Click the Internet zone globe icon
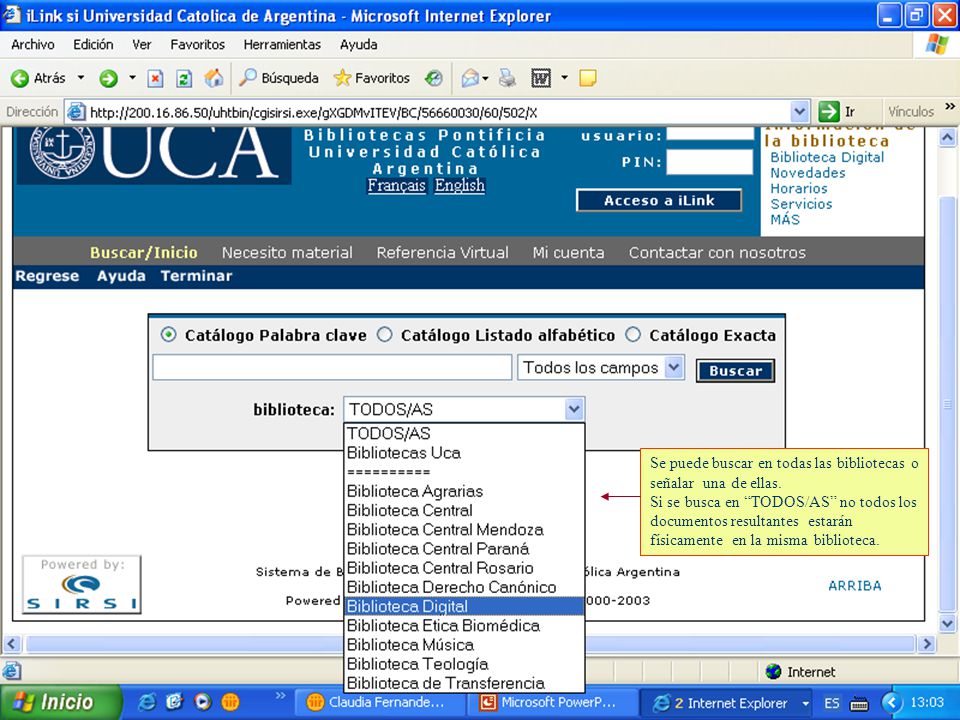This screenshot has width=960, height=720. click(773, 672)
